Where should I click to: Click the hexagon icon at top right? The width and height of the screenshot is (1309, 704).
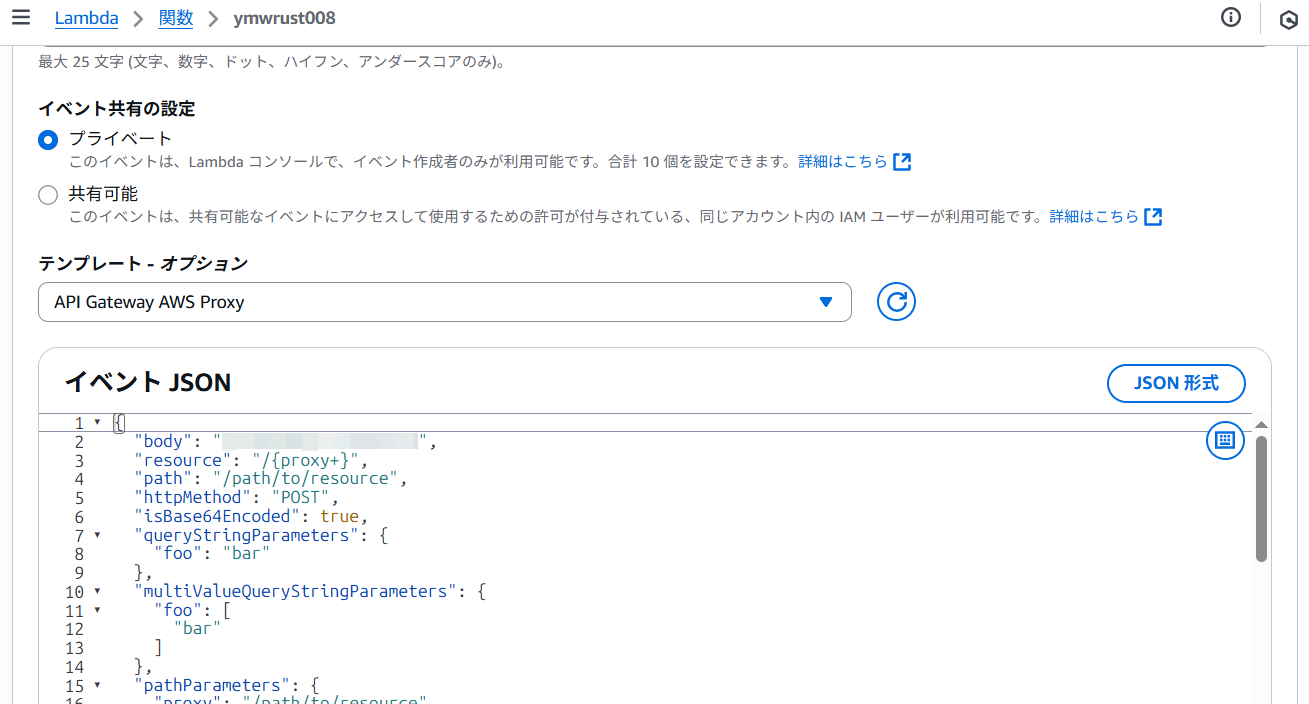(x=1289, y=19)
